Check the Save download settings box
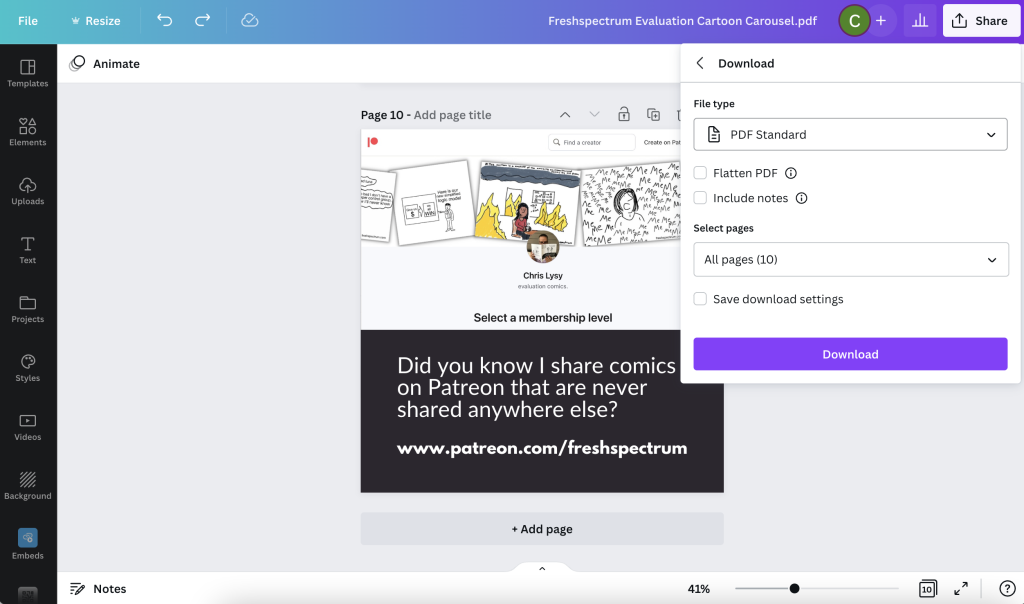Viewport: 1024px width, 604px height. tap(700, 299)
